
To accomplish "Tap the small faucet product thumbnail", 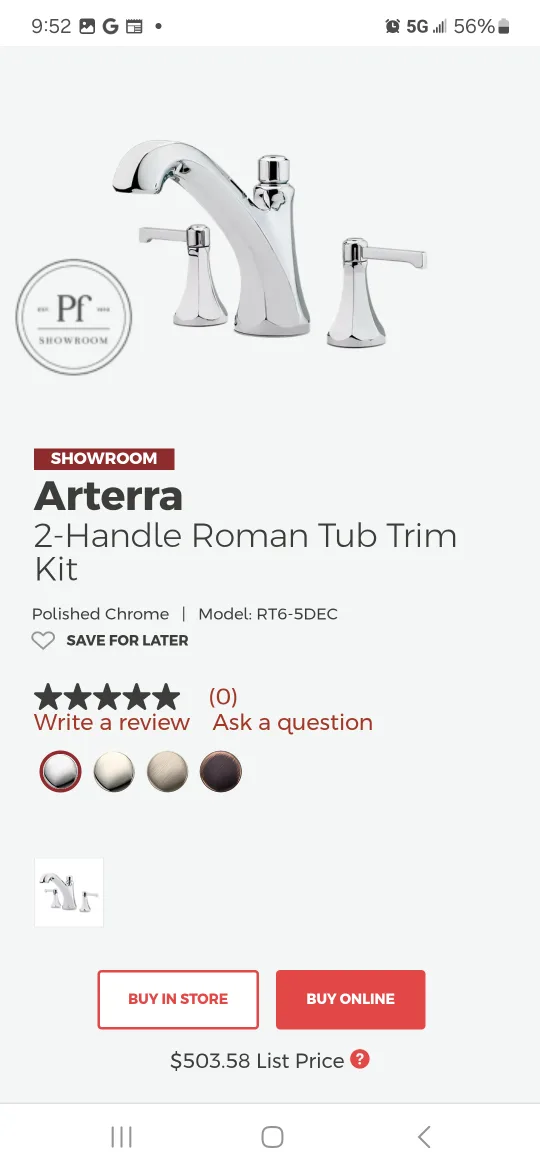I will 69,892.
